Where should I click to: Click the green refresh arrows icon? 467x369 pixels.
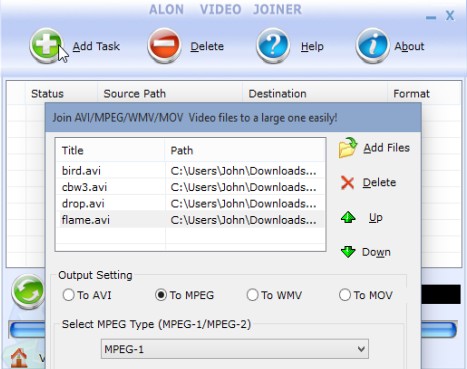pyautogui.click(x=28, y=292)
